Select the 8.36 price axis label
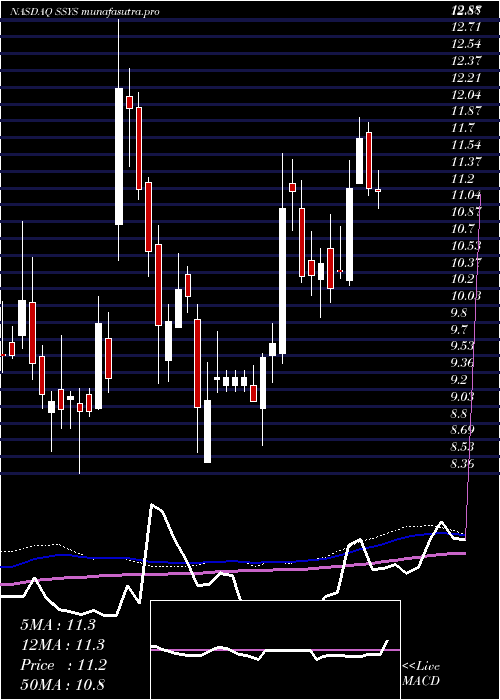500x700 pixels. coord(463,464)
